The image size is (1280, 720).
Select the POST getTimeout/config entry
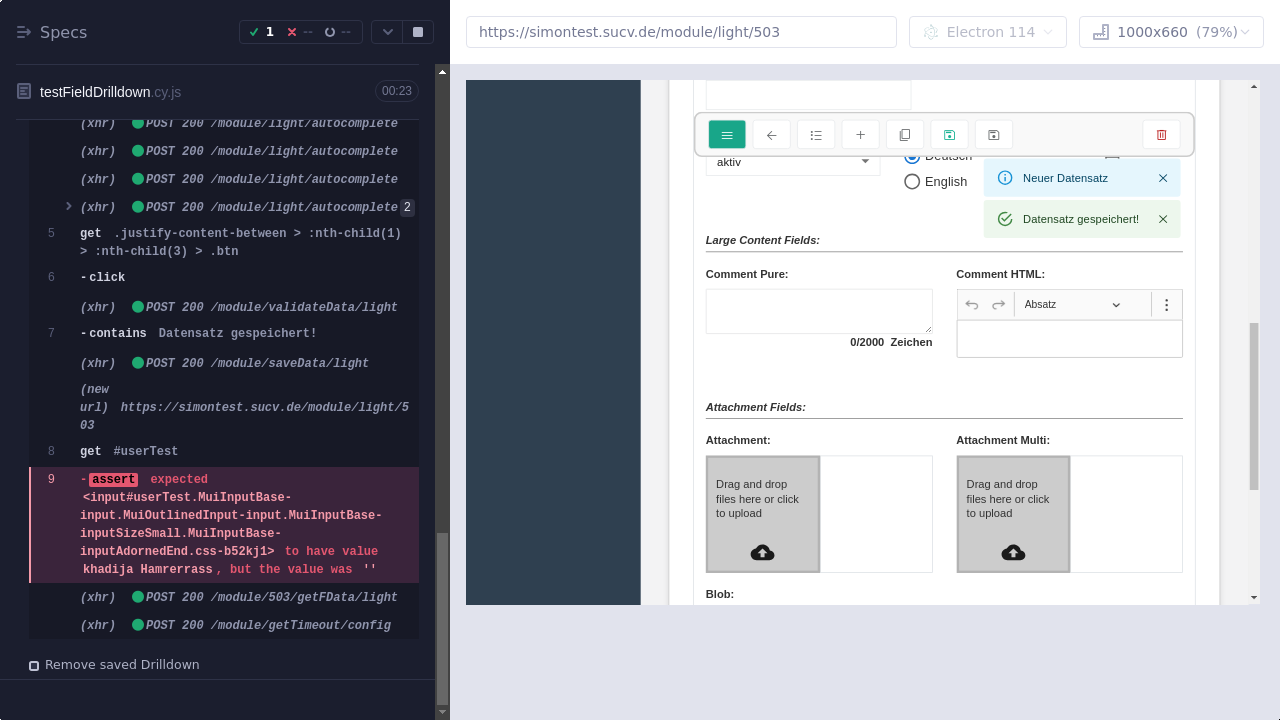tap(224, 625)
